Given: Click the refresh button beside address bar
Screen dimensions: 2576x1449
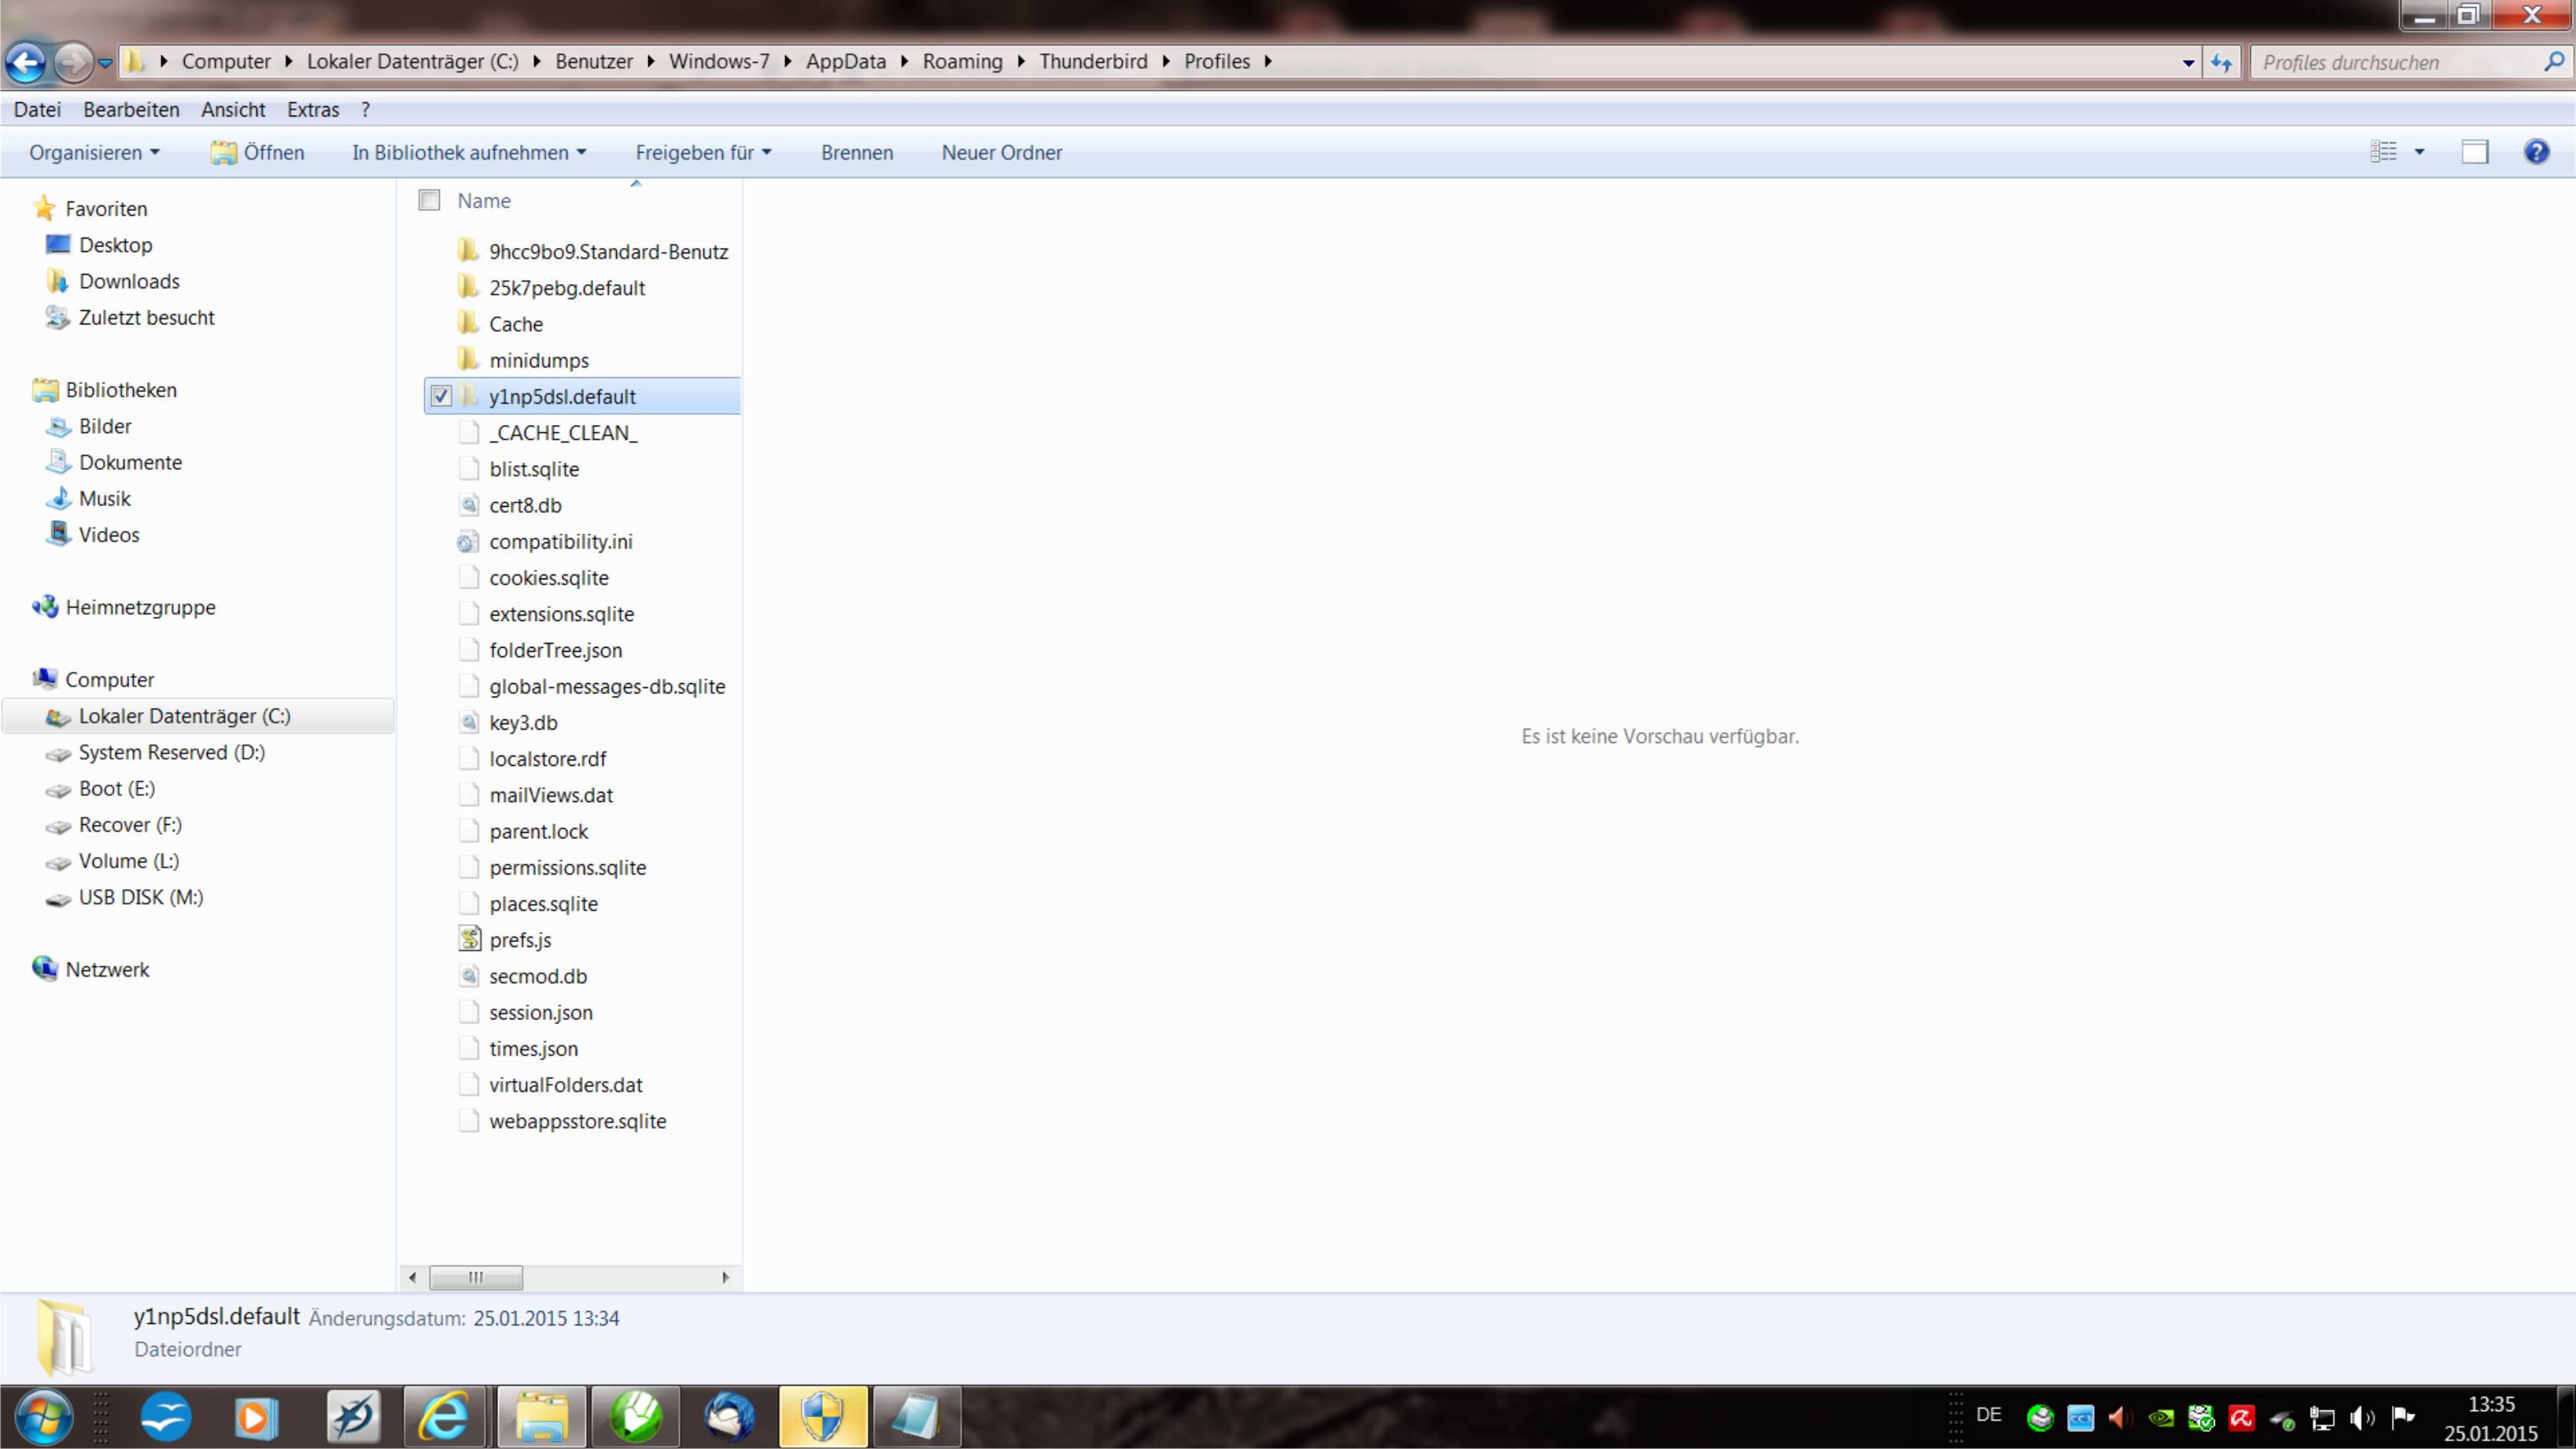Looking at the screenshot, I should (2221, 63).
